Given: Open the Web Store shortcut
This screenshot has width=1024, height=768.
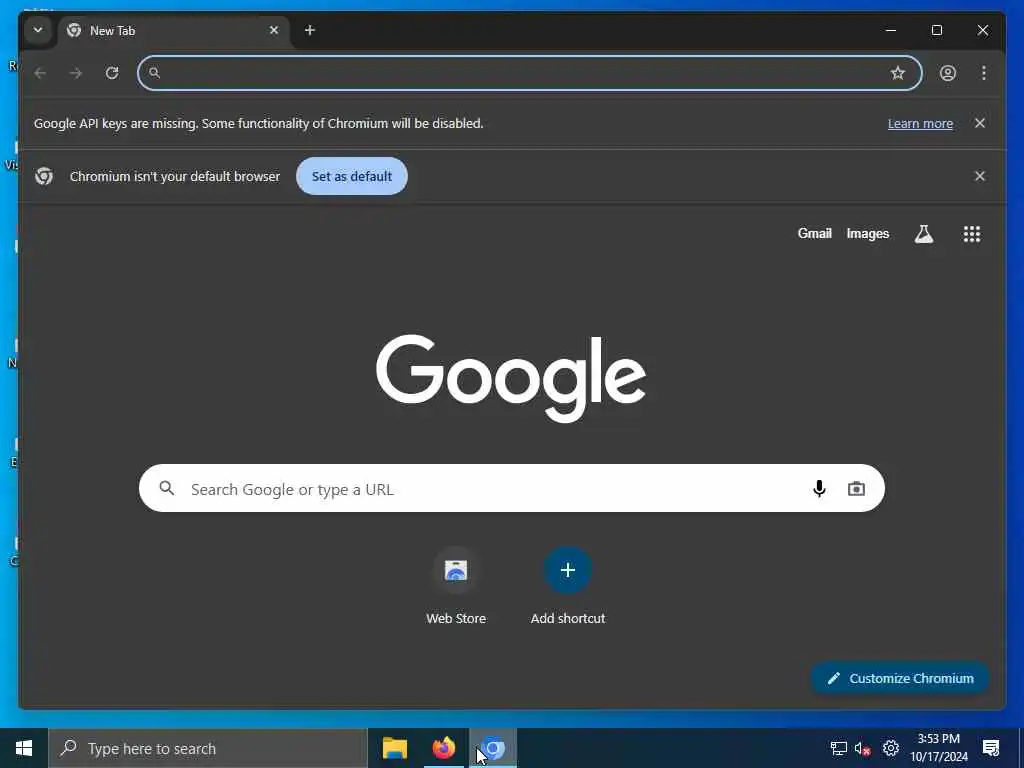Looking at the screenshot, I should pyautogui.click(x=456, y=586).
